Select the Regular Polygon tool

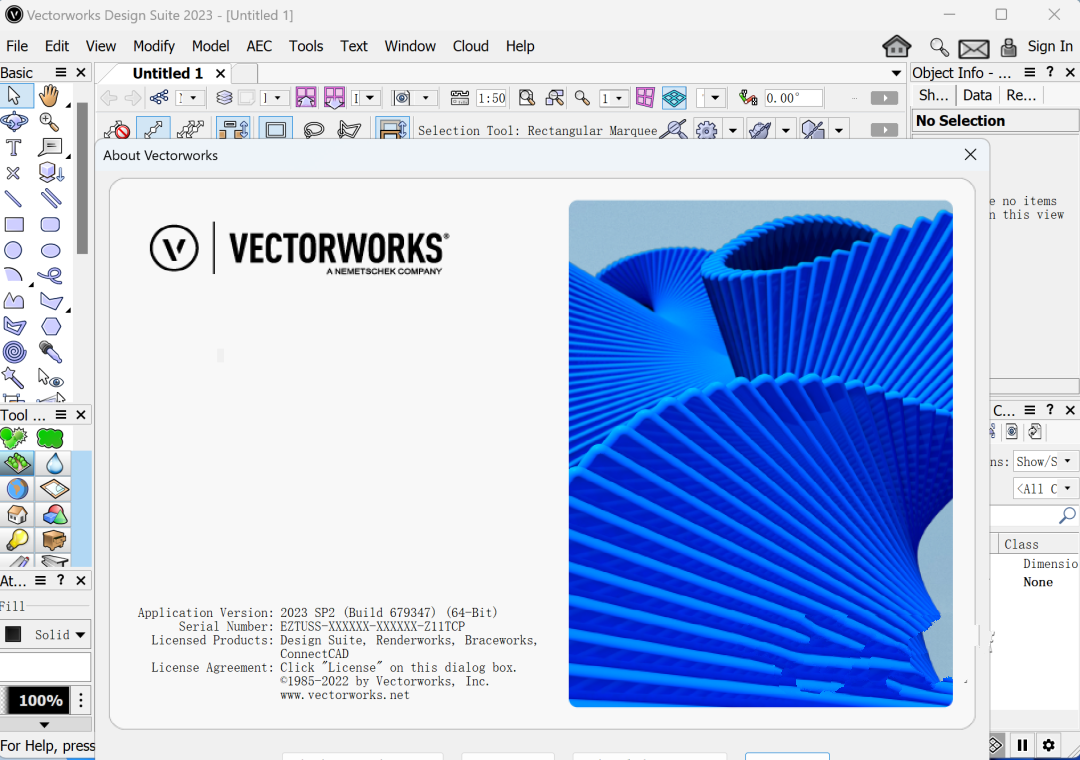pyautogui.click(x=50, y=326)
